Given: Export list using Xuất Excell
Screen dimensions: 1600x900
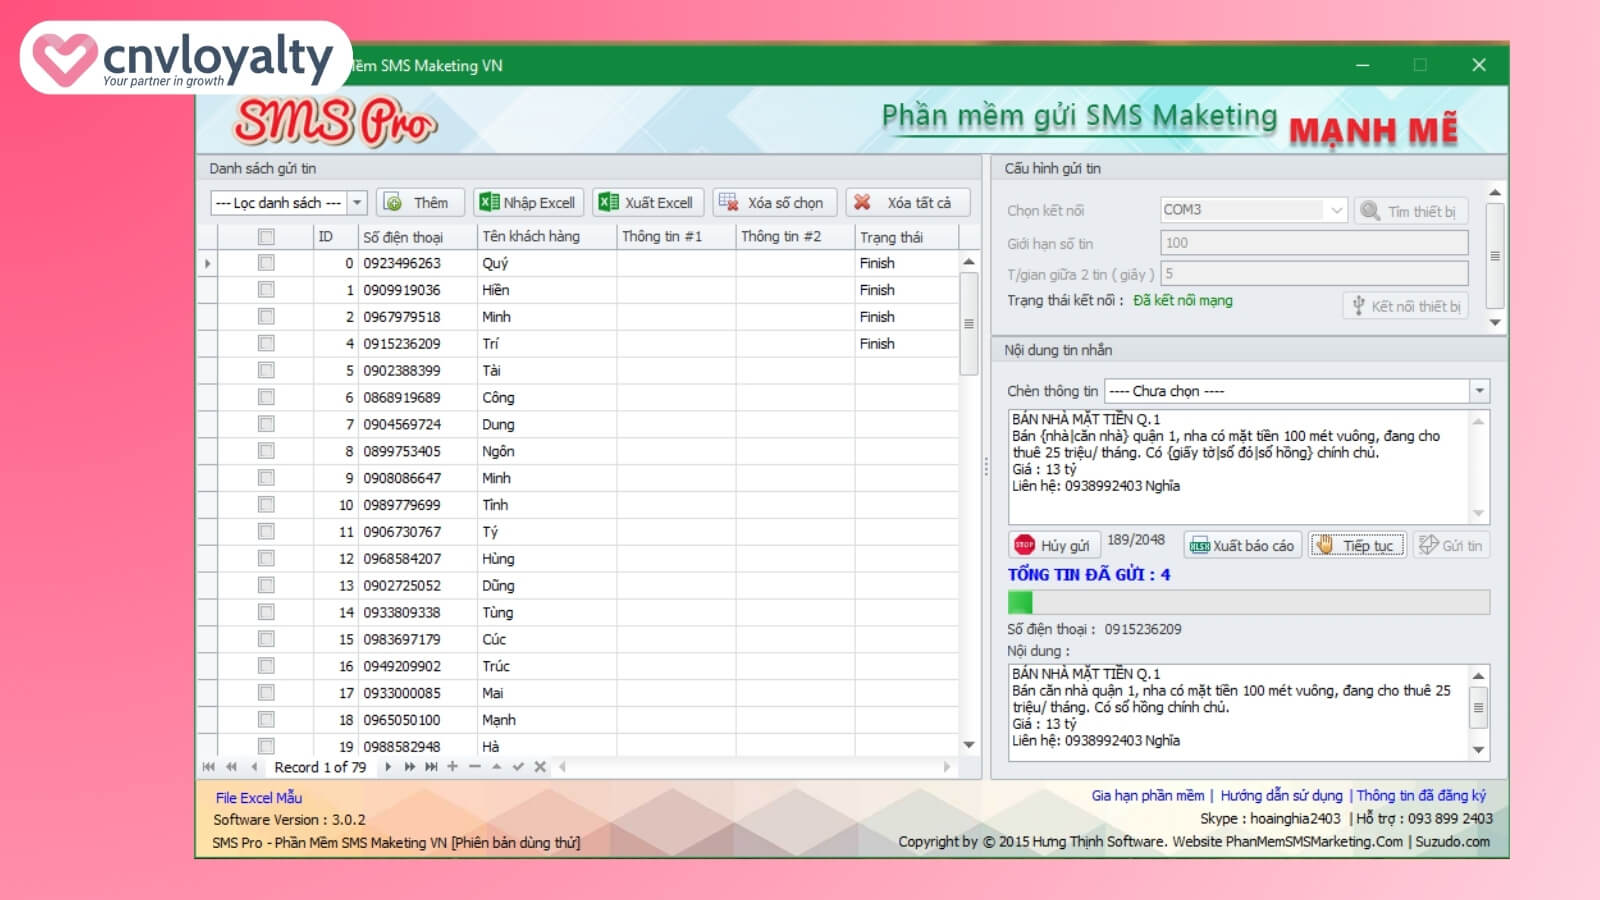Looking at the screenshot, I should (647, 203).
